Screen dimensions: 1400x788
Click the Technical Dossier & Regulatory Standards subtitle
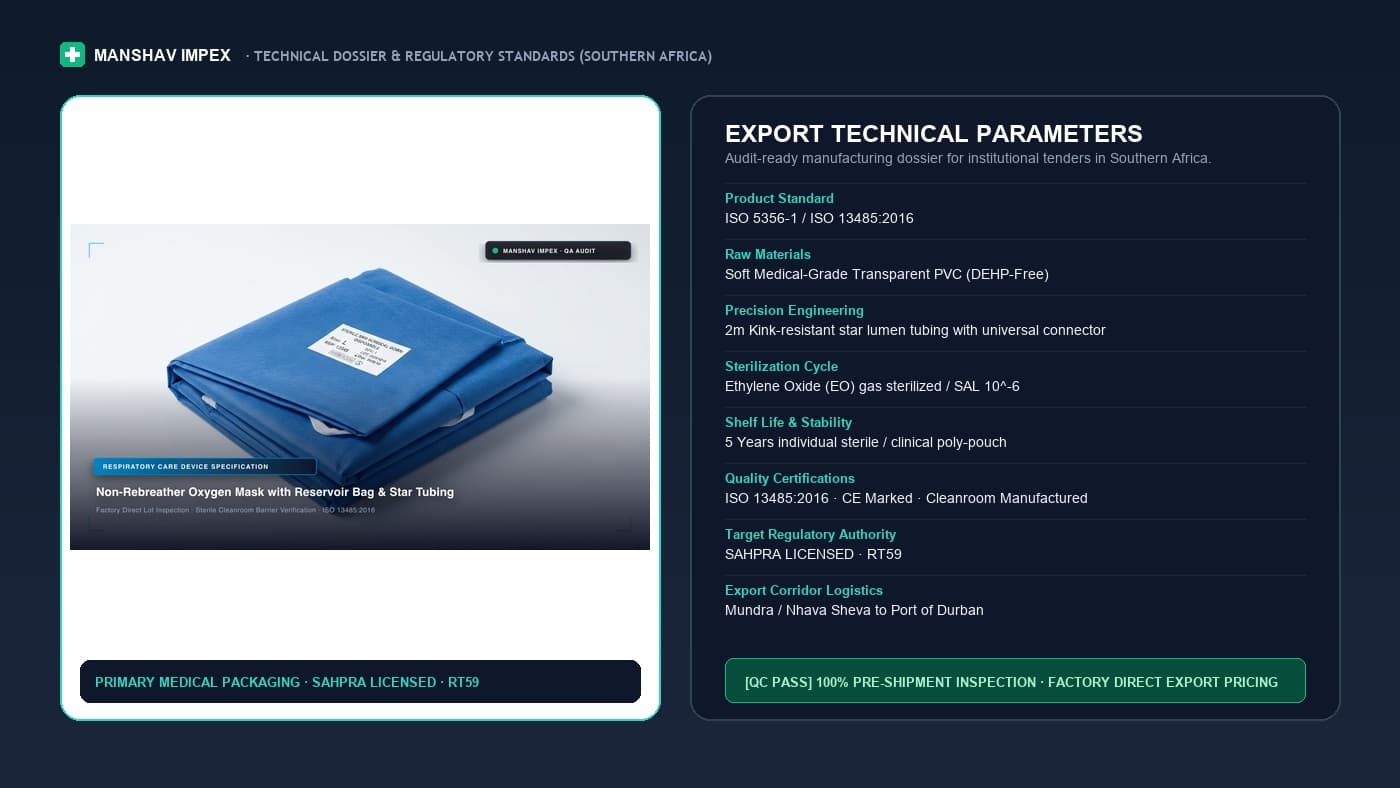(479, 56)
